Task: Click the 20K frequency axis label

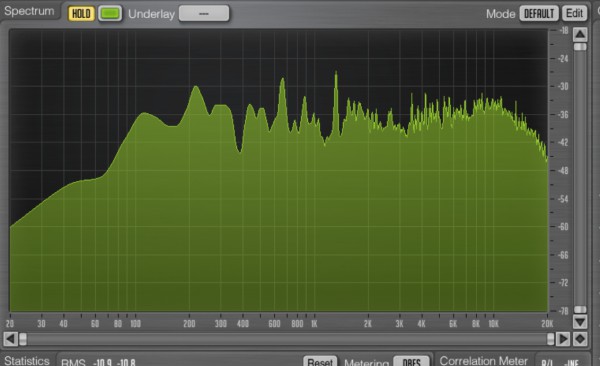Action: pos(547,324)
